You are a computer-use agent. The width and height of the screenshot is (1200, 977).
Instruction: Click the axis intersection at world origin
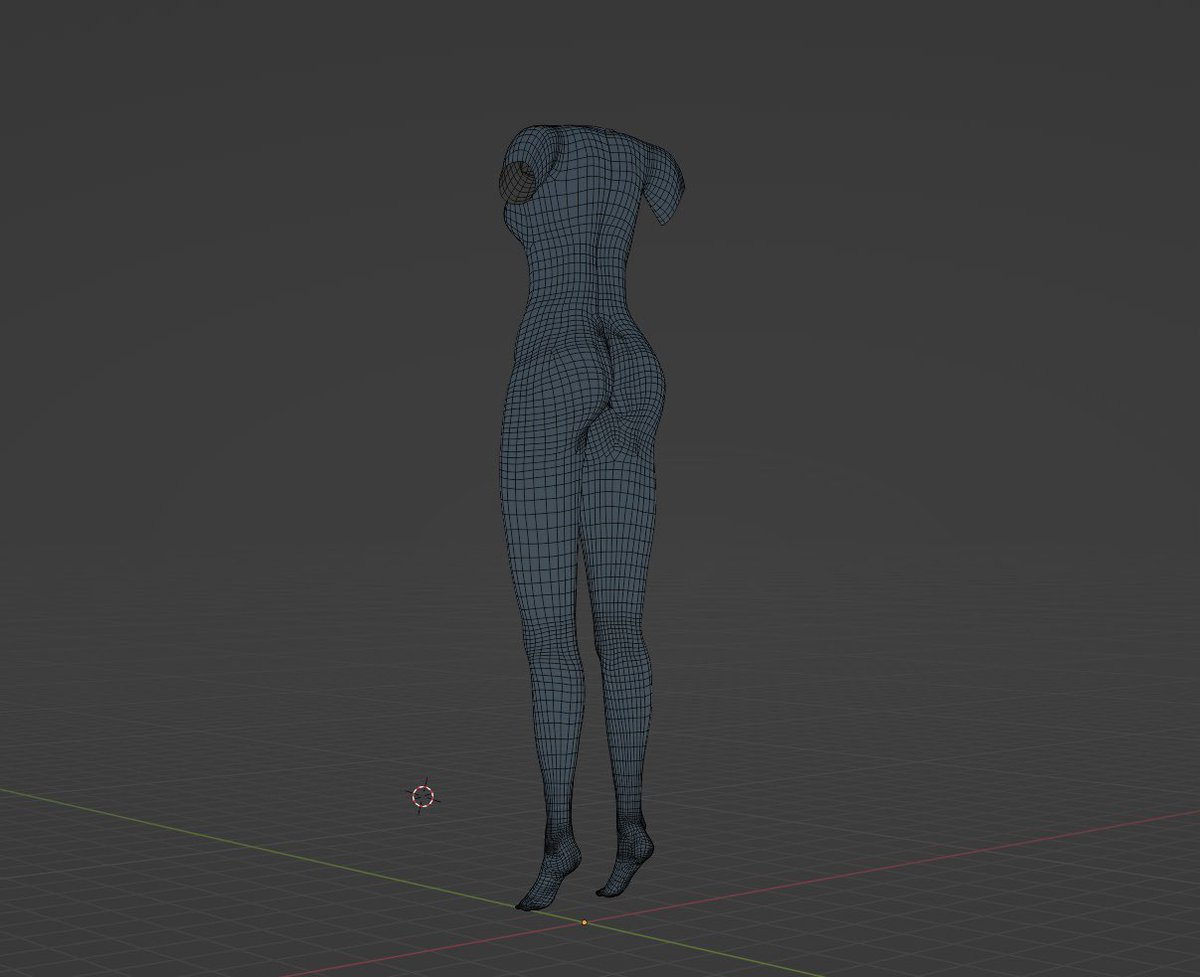(x=583, y=922)
